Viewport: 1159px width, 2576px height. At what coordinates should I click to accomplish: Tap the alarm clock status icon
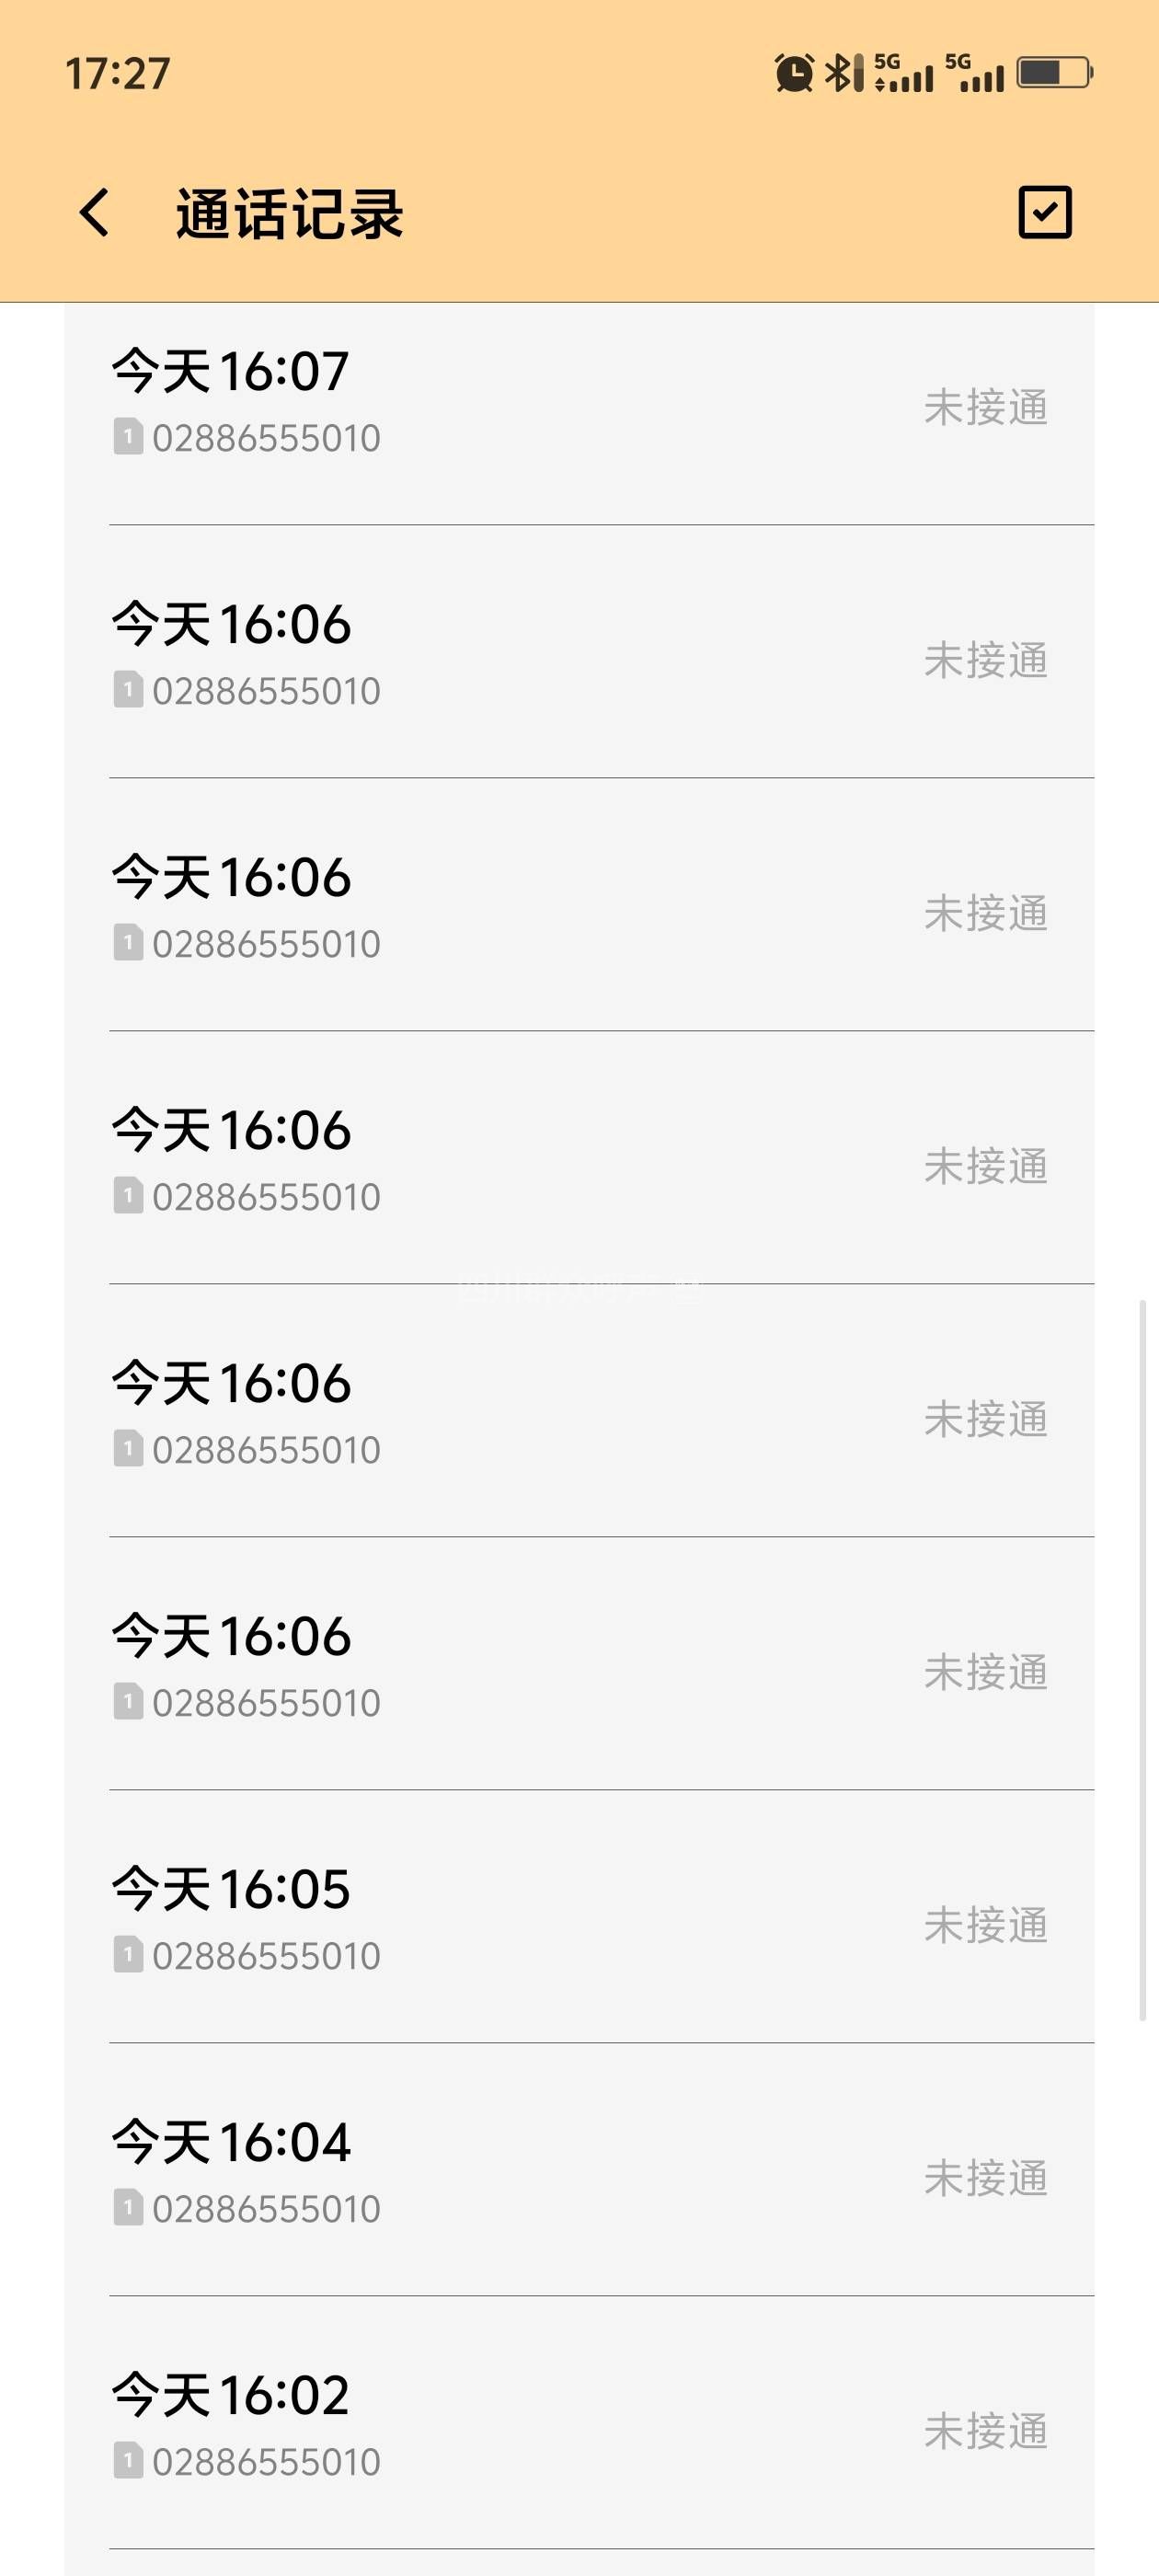click(x=794, y=73)
